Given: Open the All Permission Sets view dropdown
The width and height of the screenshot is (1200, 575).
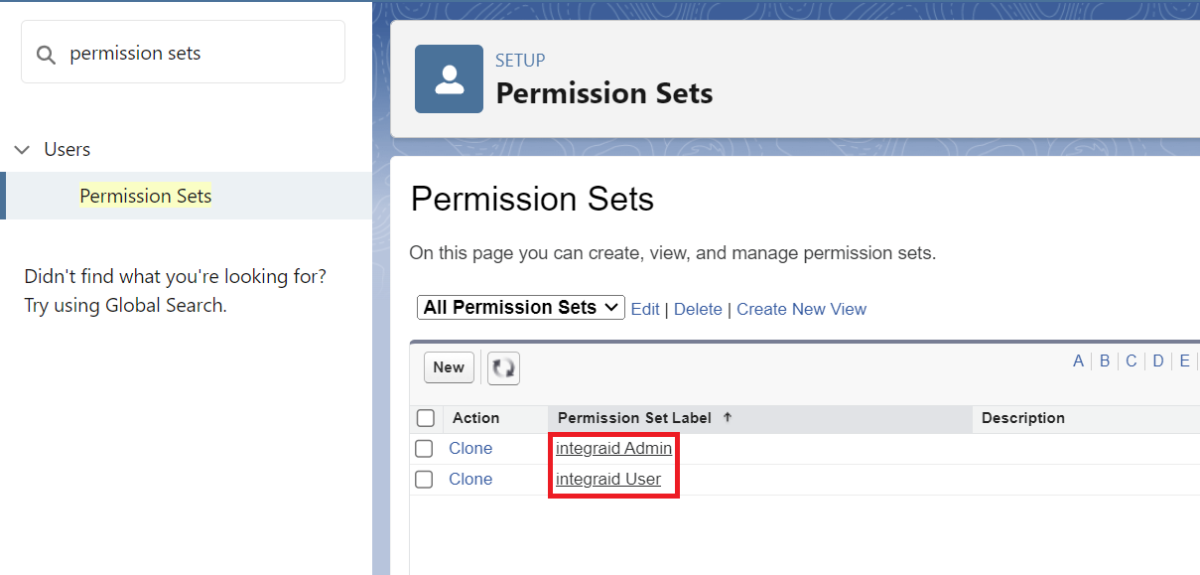Looking at the screenshot, I should [521, 308].
